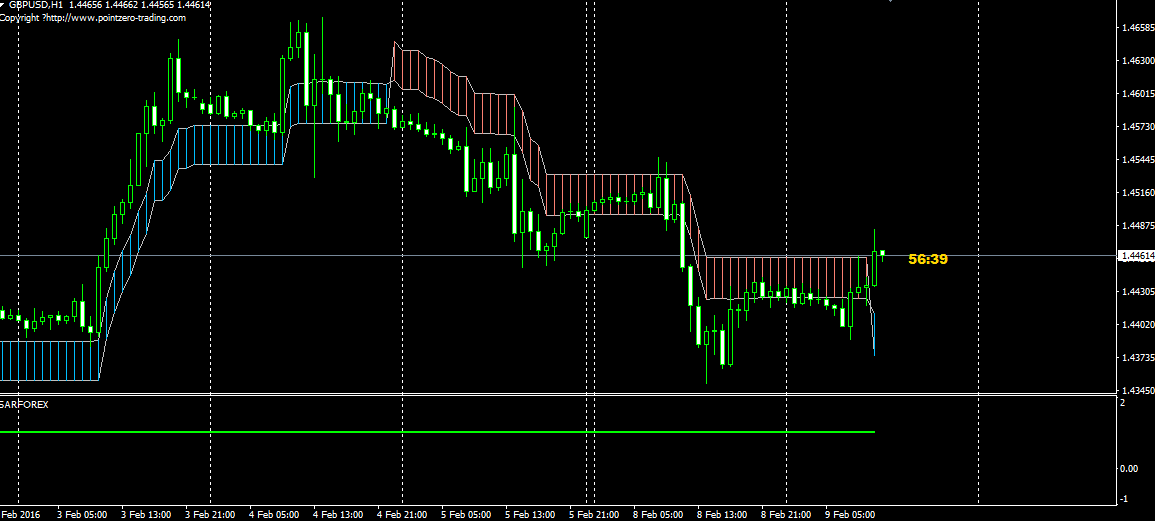
Task: Click the SARFOREX indicator window label
Action: pos(24,404)
